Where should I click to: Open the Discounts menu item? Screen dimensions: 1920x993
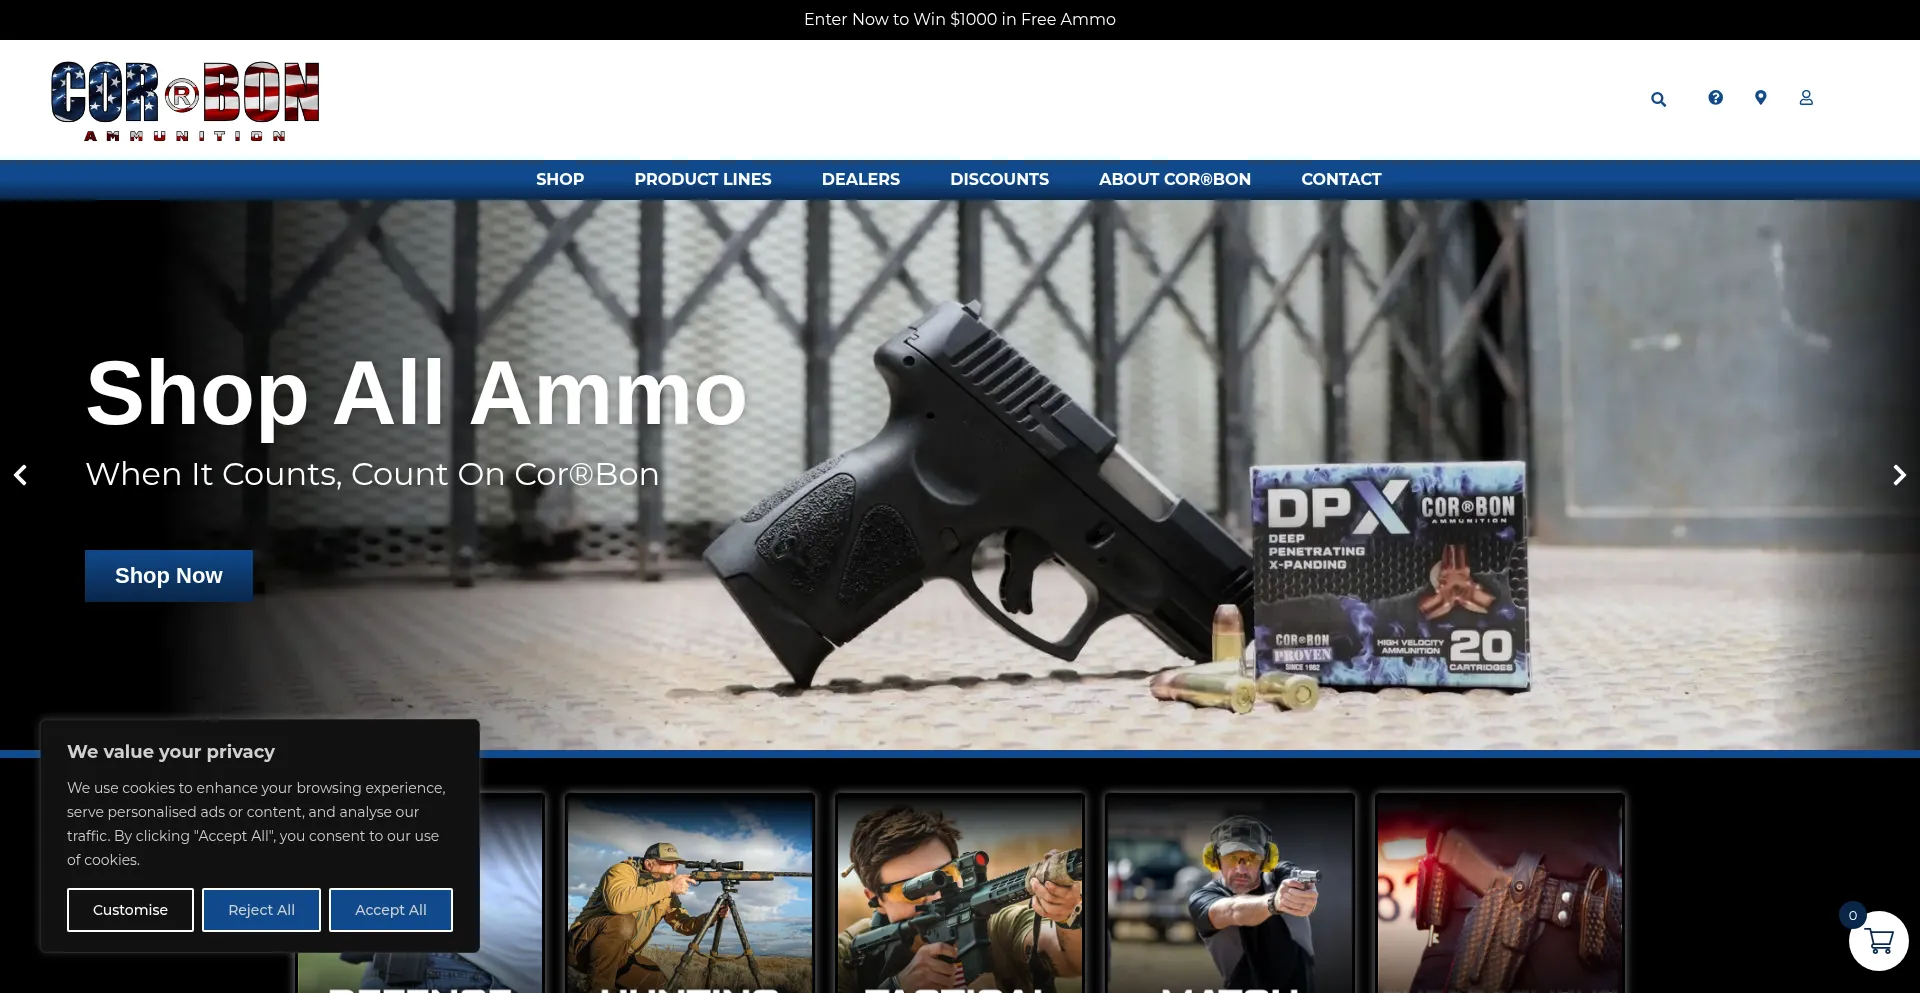tap(999, 179)
